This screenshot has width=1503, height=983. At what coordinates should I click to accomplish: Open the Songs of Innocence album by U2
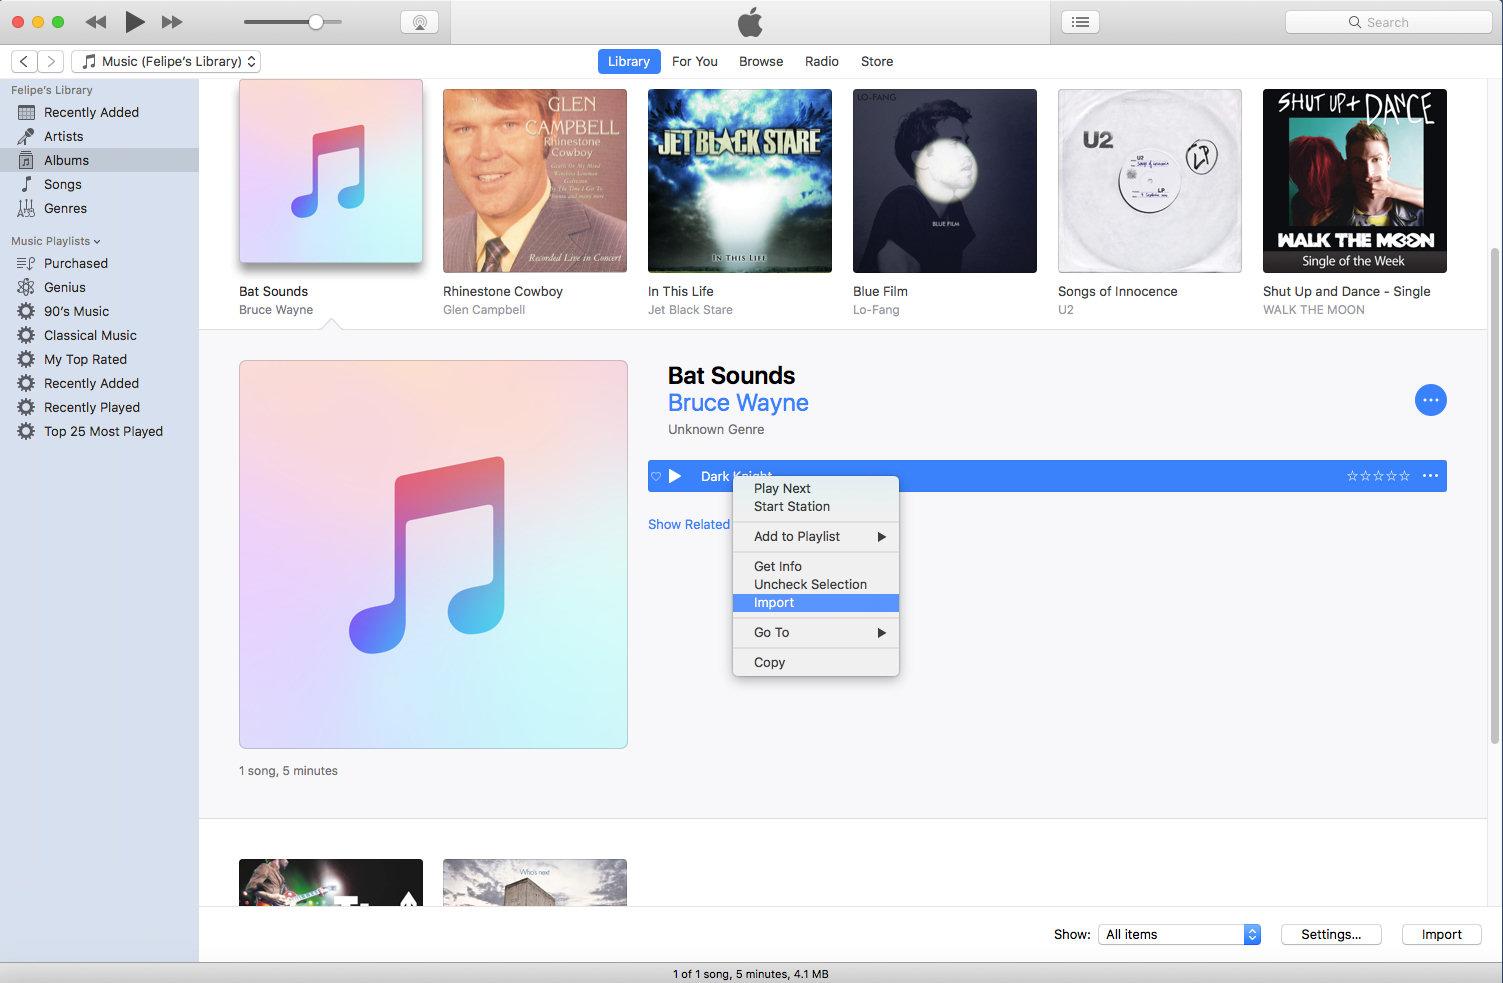tap(1148, 181)
